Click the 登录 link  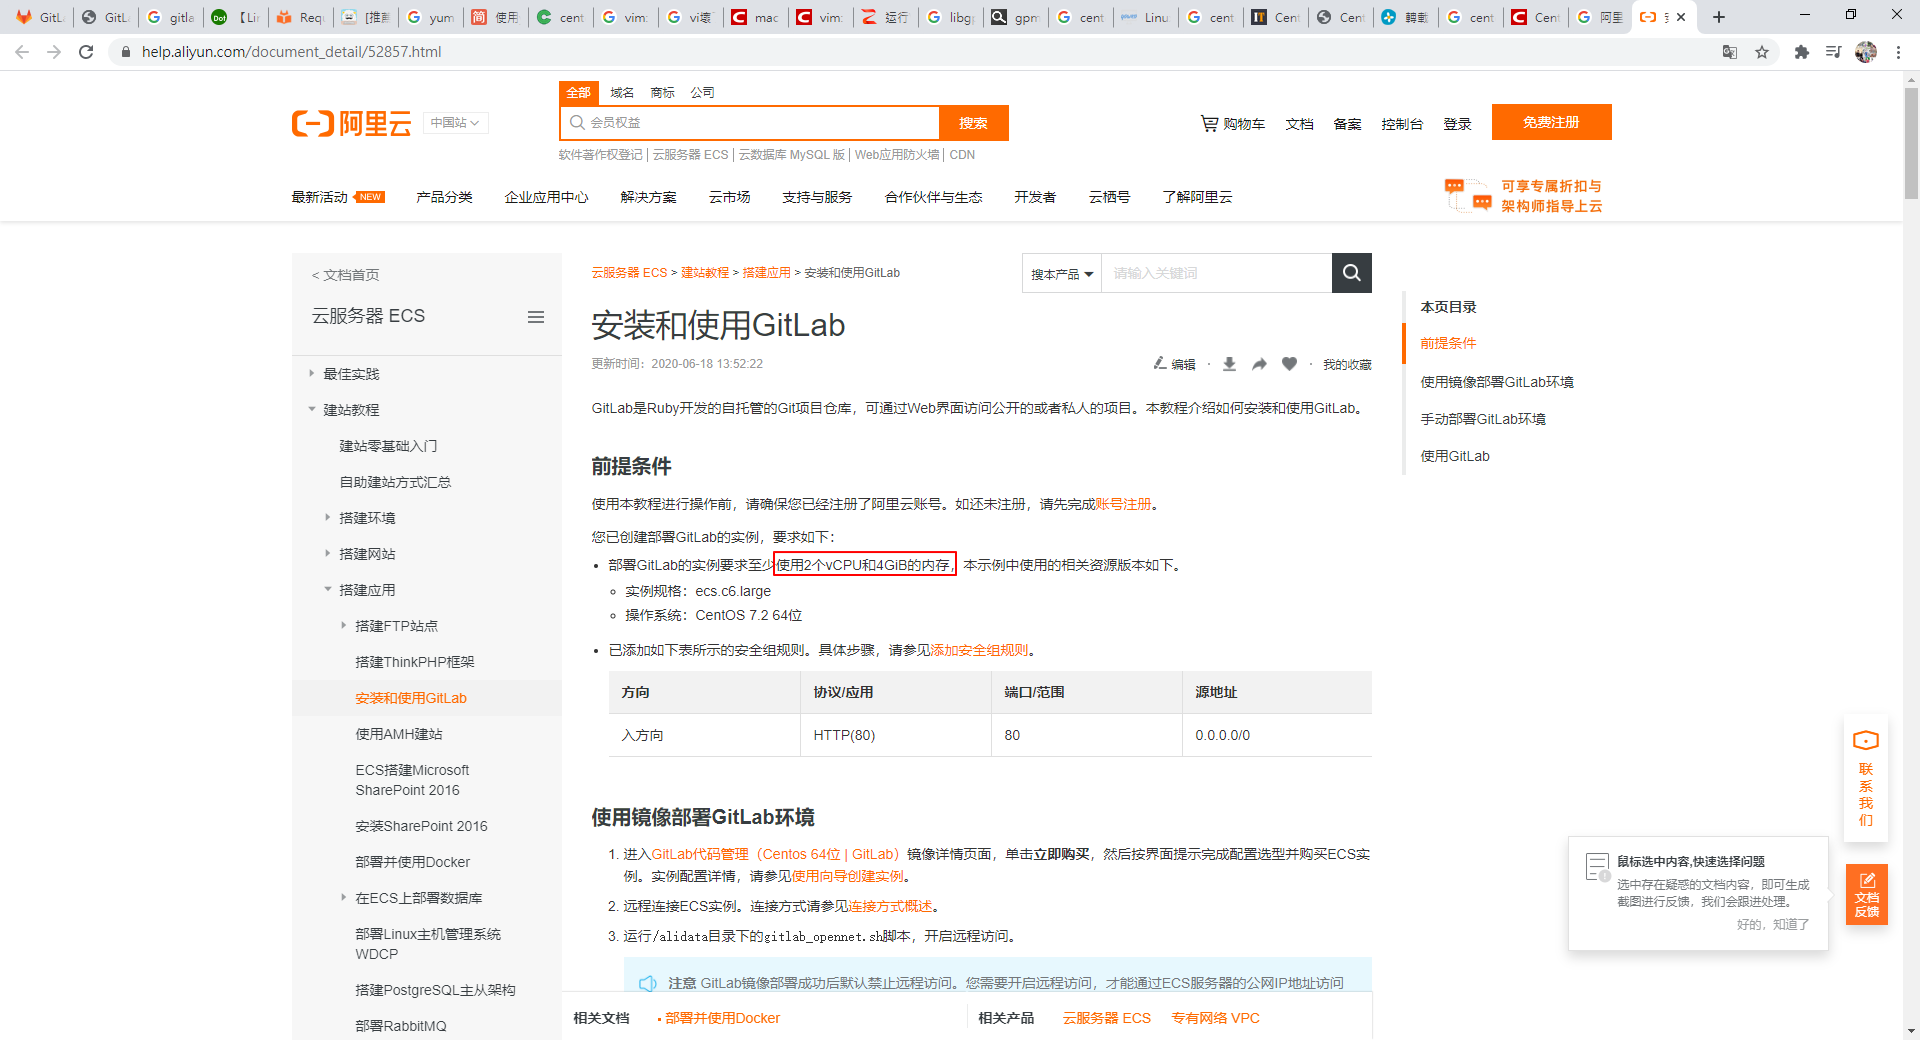pos(1457,124)
